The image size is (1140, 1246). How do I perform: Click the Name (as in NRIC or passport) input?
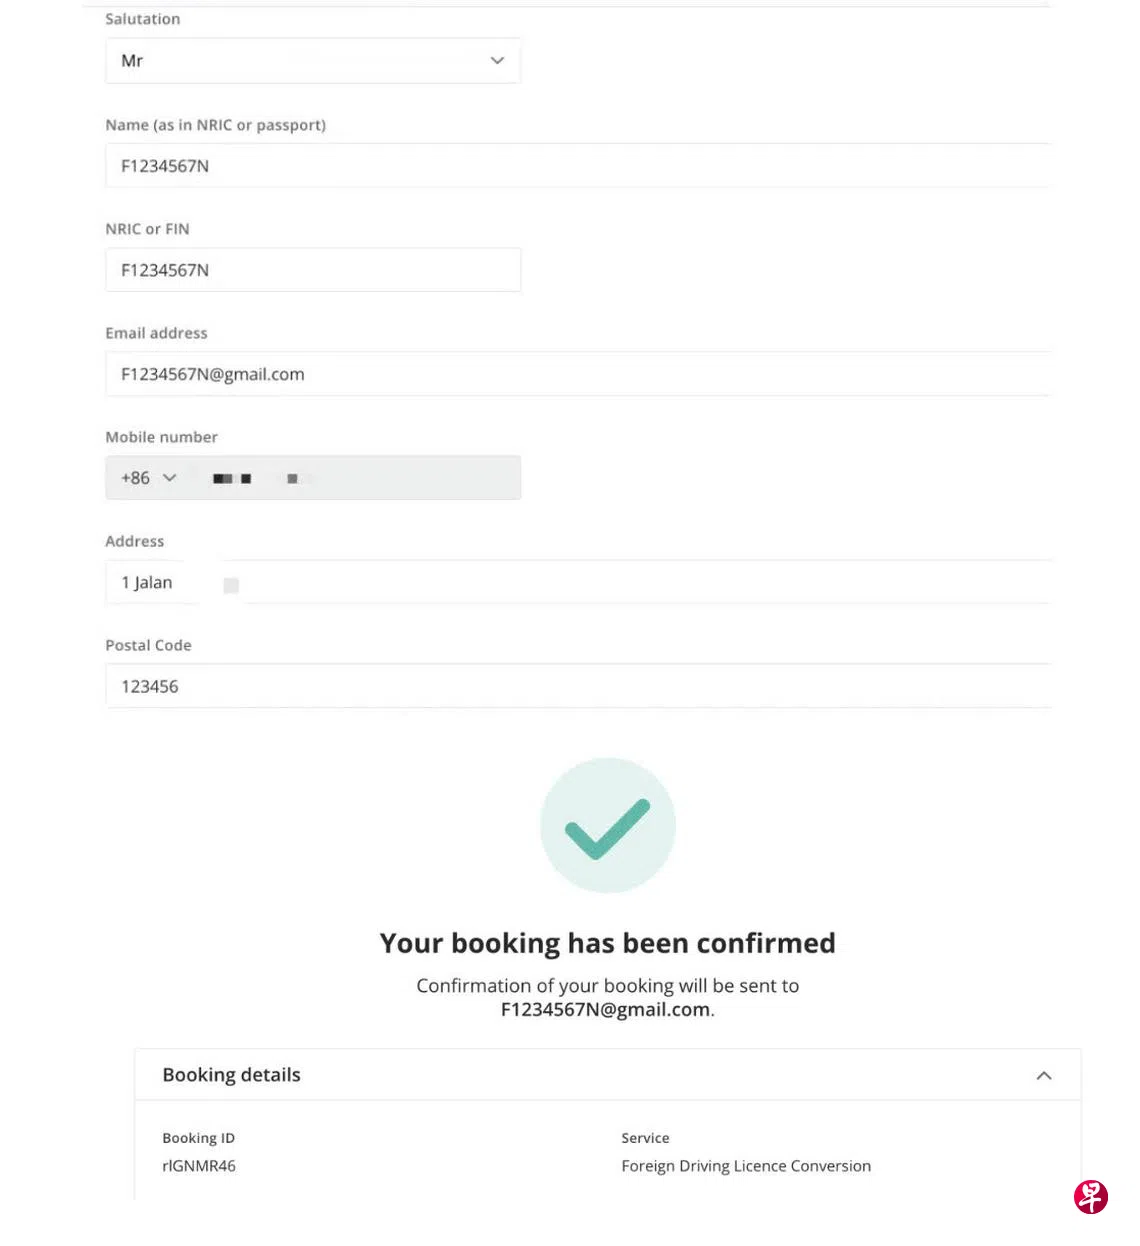[x=577, y=166]
